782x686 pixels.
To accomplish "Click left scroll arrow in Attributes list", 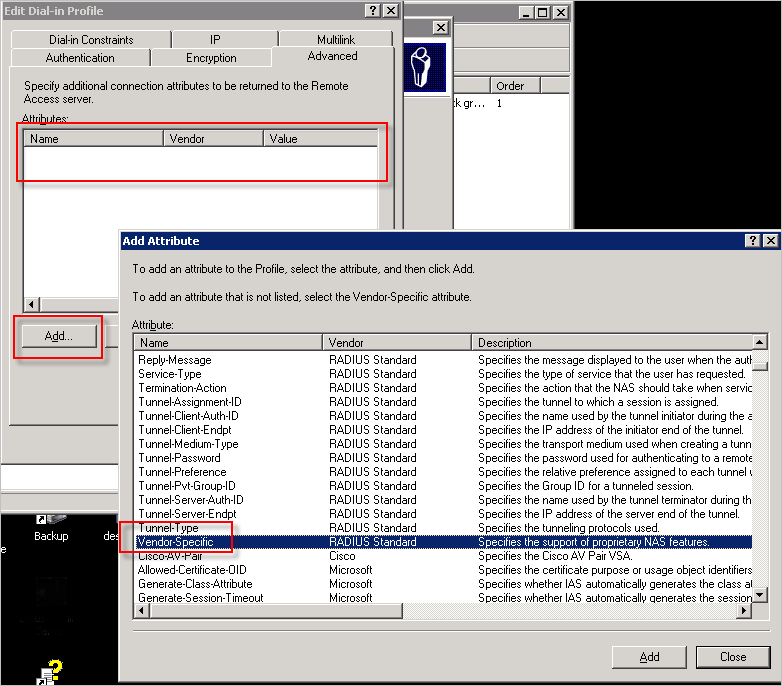I will pos(30,304).
